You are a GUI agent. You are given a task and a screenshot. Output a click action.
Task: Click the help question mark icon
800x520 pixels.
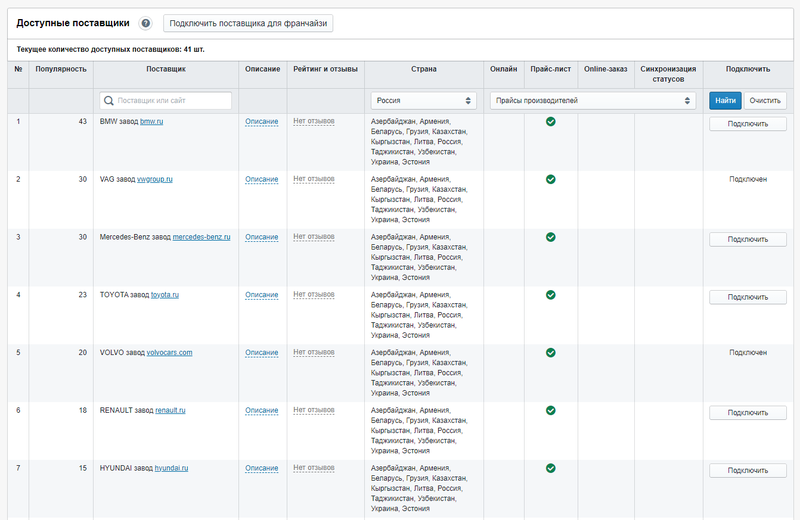point(146,23)
